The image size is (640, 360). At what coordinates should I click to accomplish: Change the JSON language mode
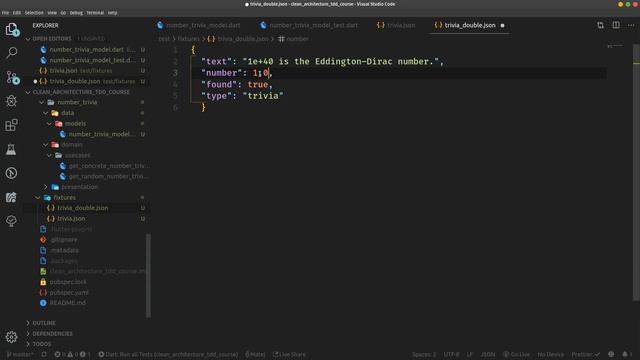click(x=488, y=354)
